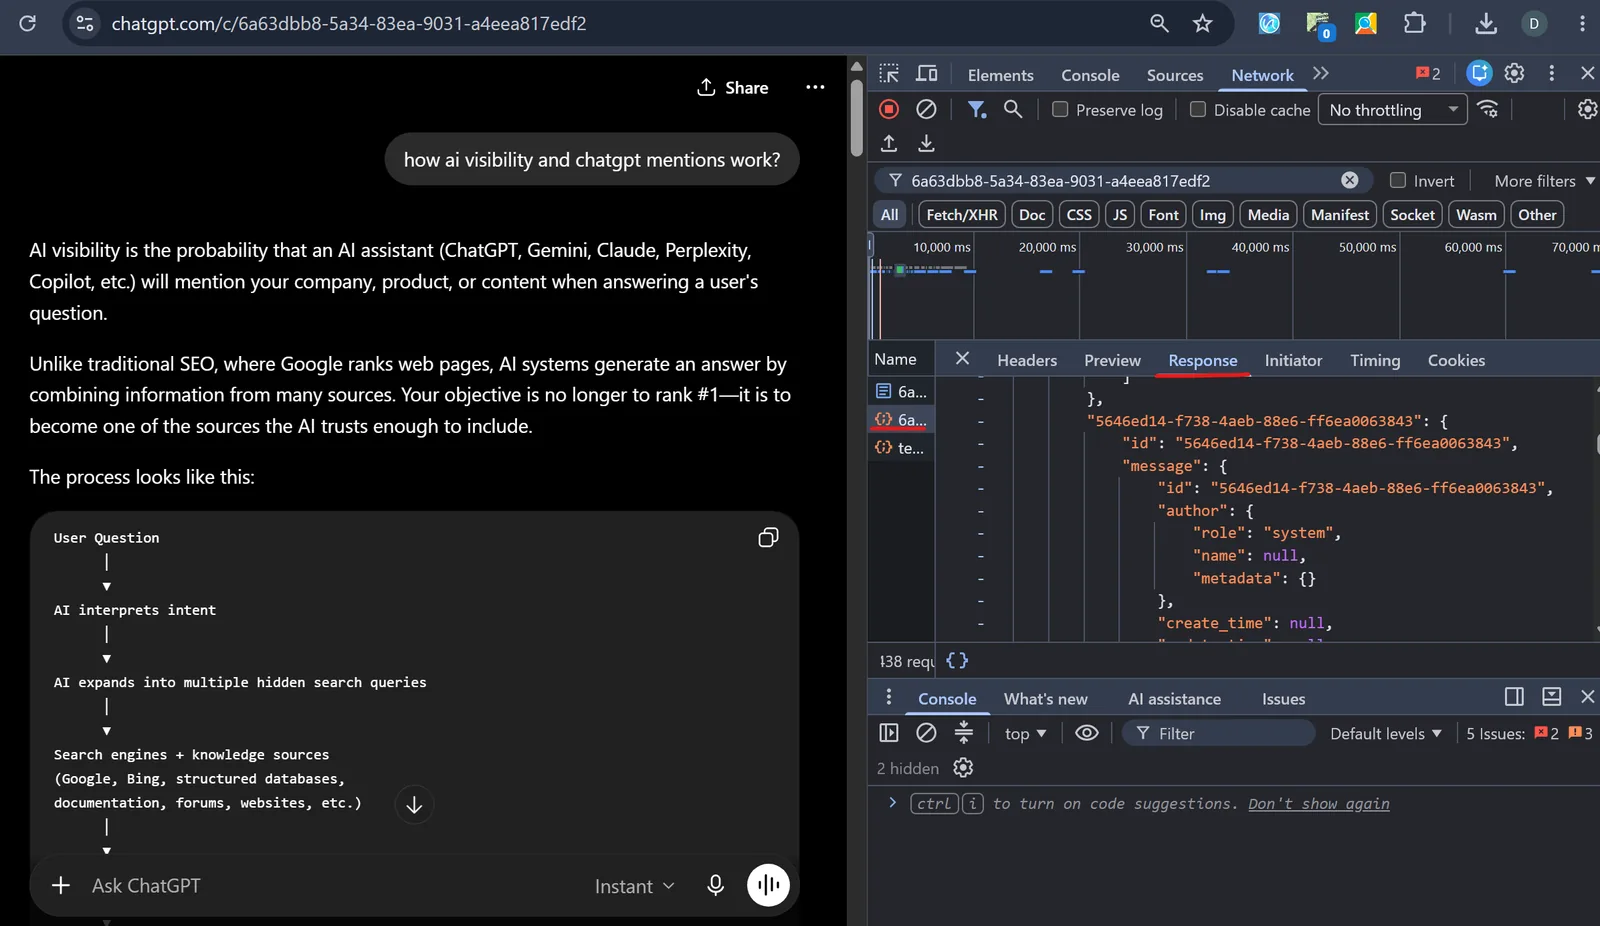Click the Don't show again link
The image size is (1600, 926).
click(x=1318, y=803)
